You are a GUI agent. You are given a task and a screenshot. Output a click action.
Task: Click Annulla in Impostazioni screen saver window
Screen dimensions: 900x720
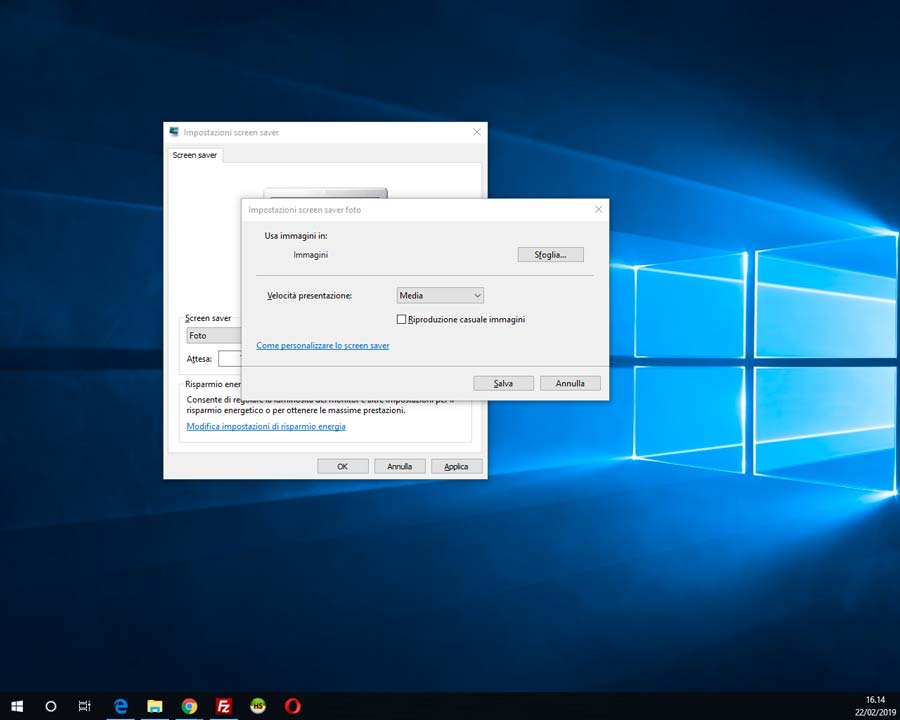tap(399, 466)
